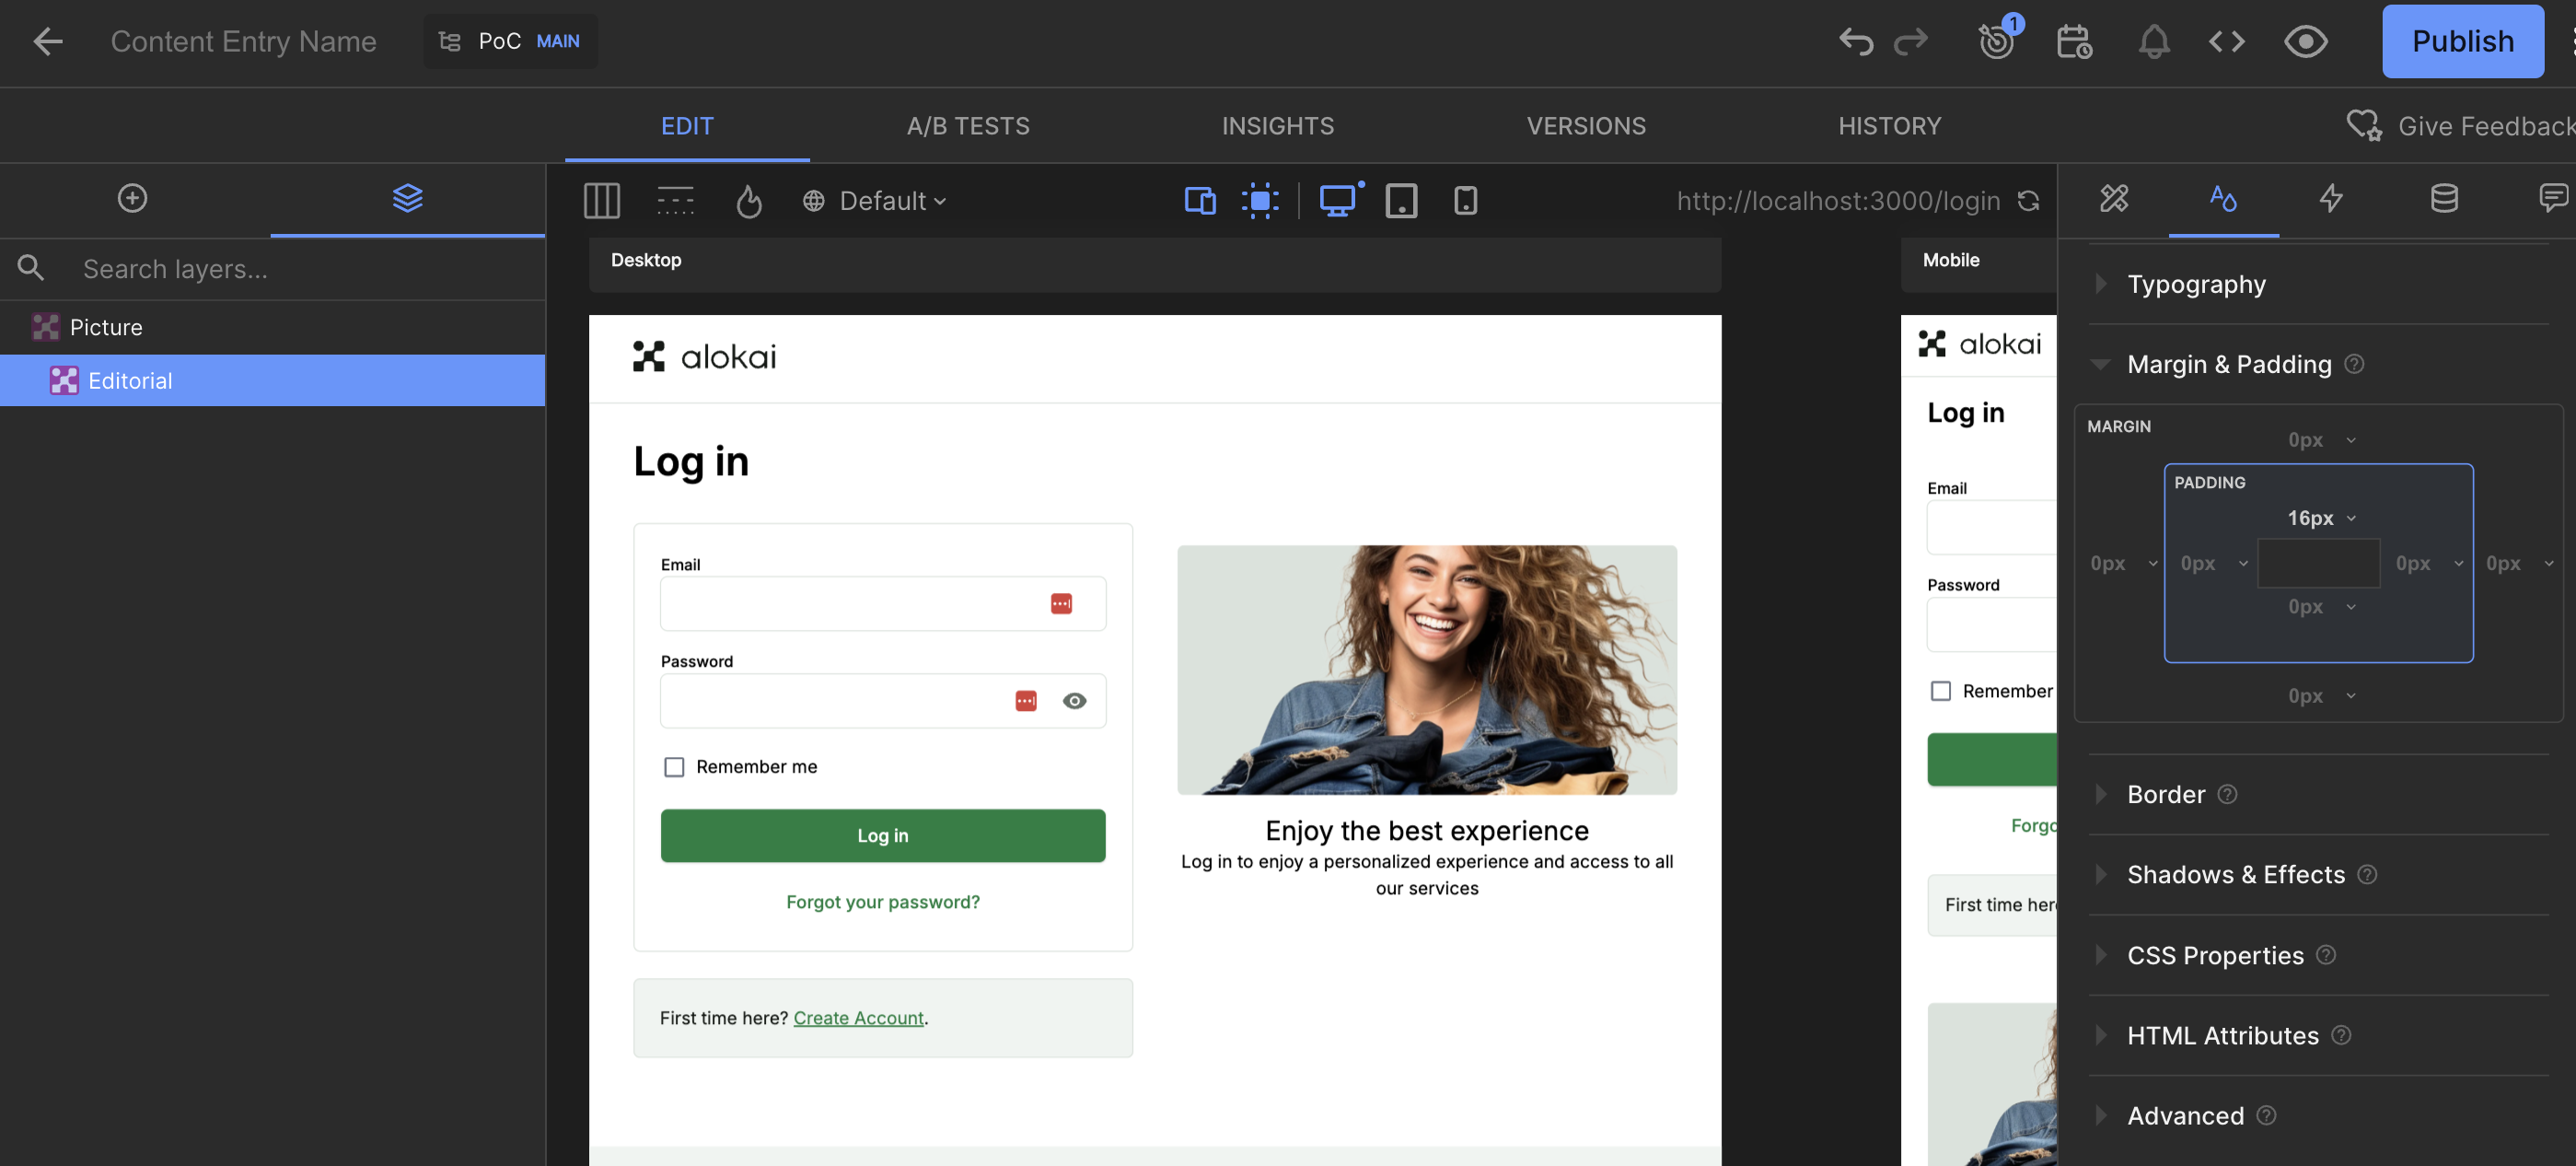2576x1166 pixels.
Task: Expand the HTML Attributes section
Action: point(2222,1035)
